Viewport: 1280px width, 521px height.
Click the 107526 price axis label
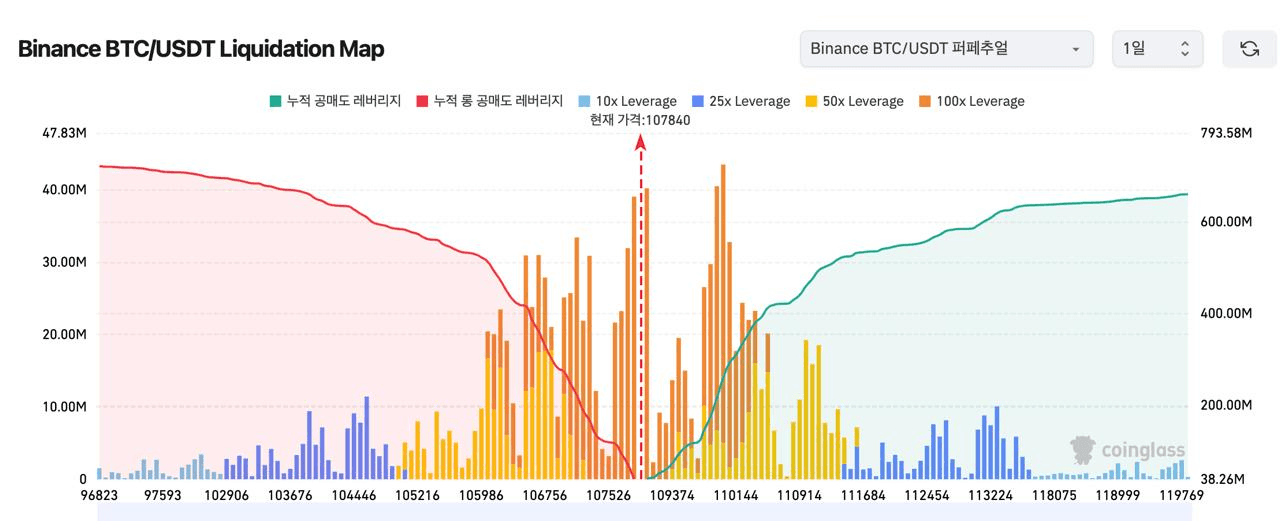point(608,495)
